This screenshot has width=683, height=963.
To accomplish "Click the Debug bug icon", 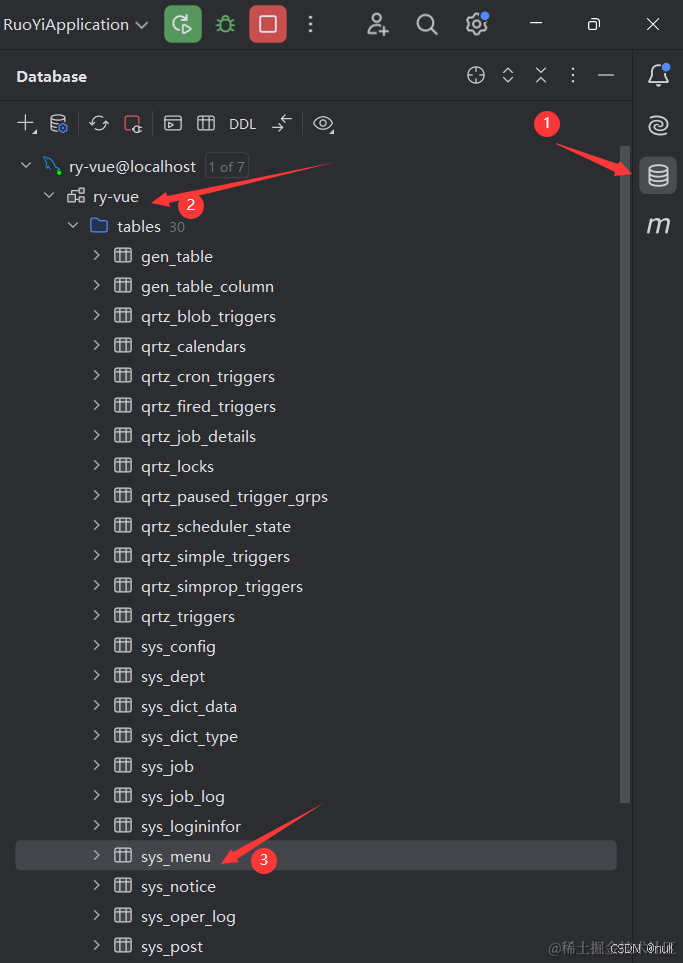I will pos(225,24).
